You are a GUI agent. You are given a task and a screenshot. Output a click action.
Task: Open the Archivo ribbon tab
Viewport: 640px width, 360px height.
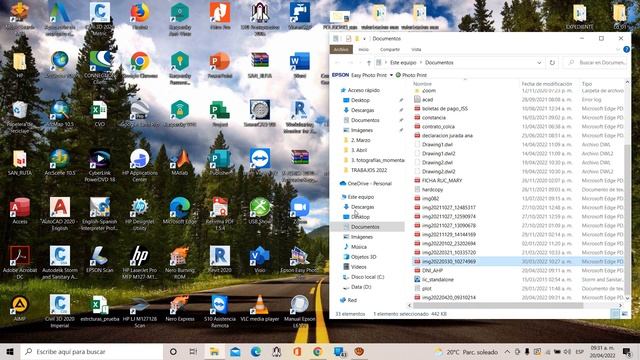(341, 49)
